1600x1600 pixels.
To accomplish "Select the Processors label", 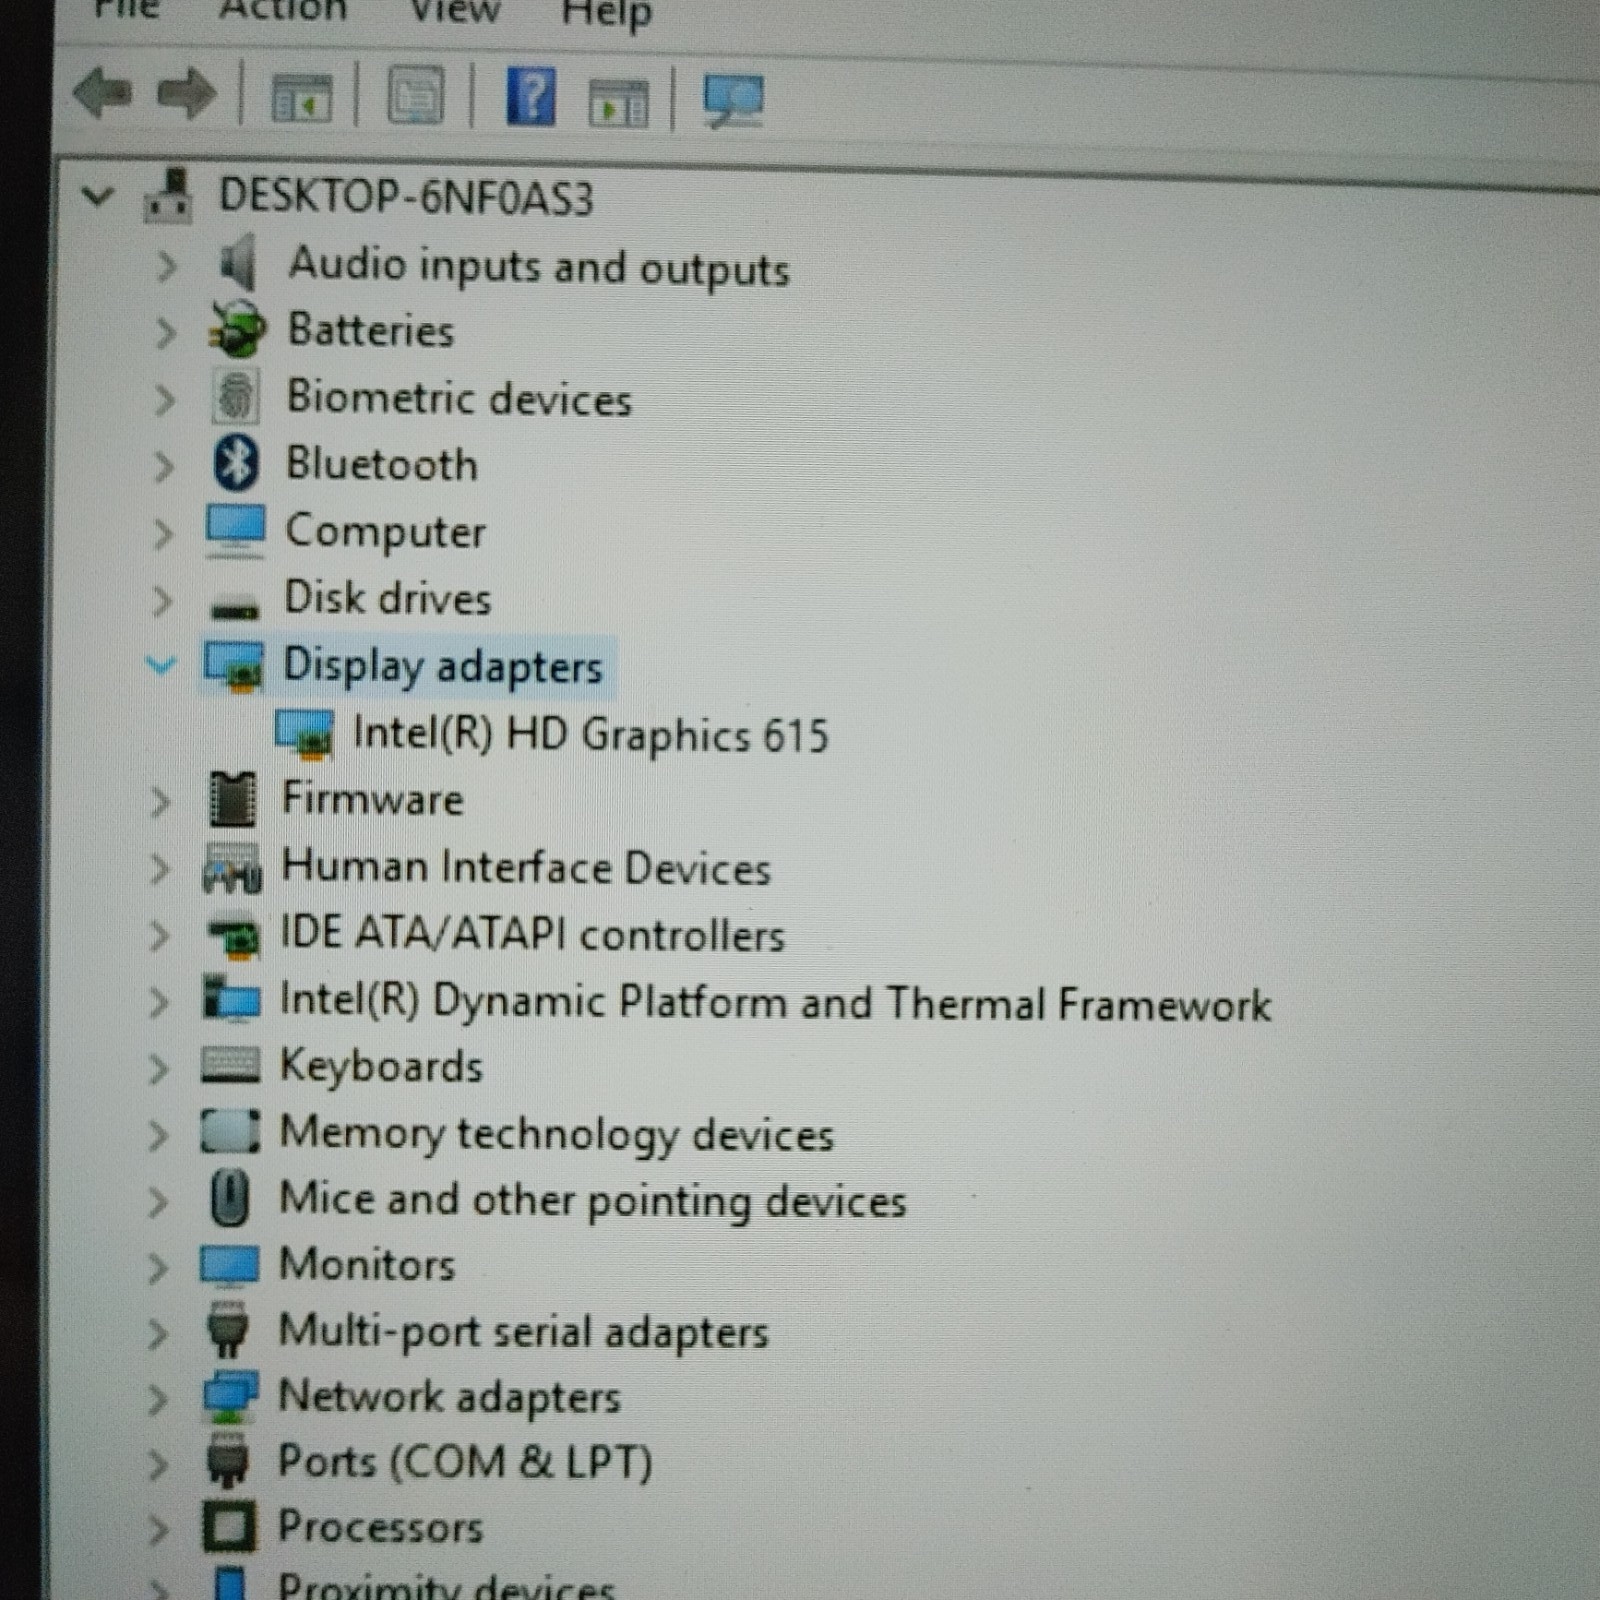I will coord(380,1528).
